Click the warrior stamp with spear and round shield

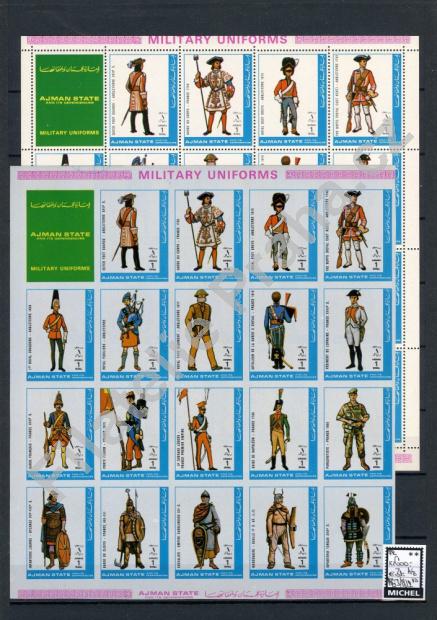click(61, 533)
